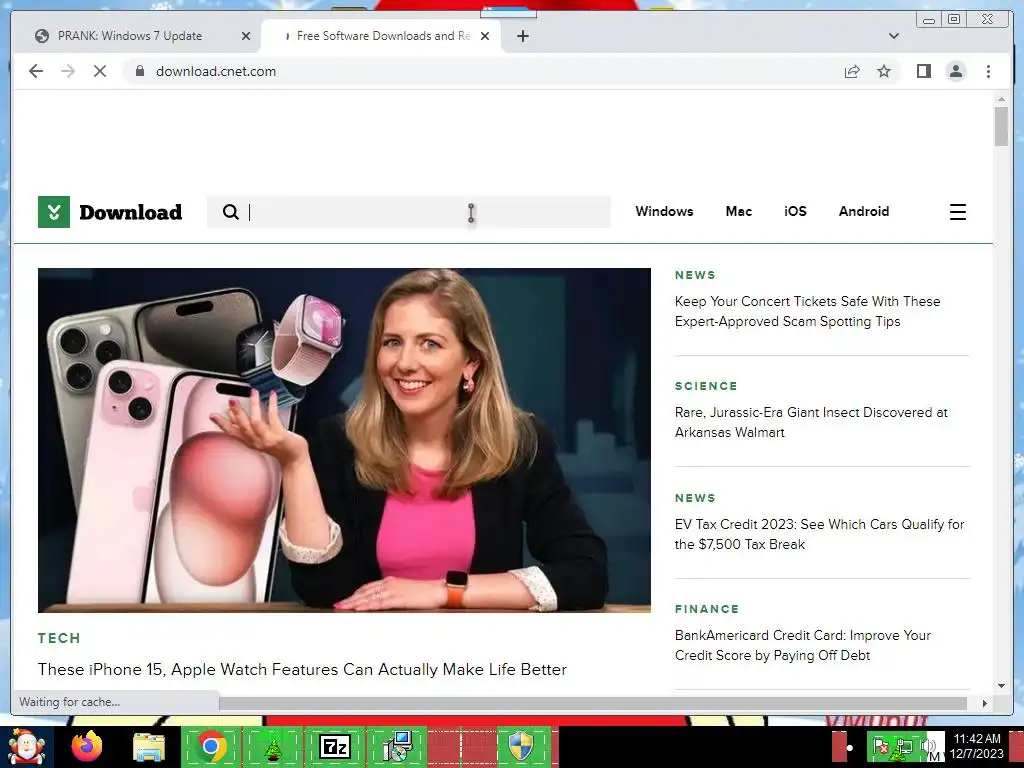1024x768 pixels.
Task: Open a new tab with plus button
Action: click(522, 36)
